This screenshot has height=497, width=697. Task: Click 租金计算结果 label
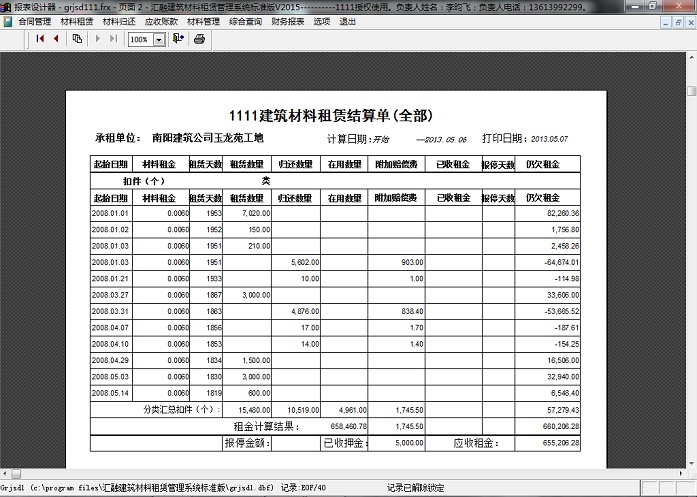pyautogui.click(x=267, y=426)
